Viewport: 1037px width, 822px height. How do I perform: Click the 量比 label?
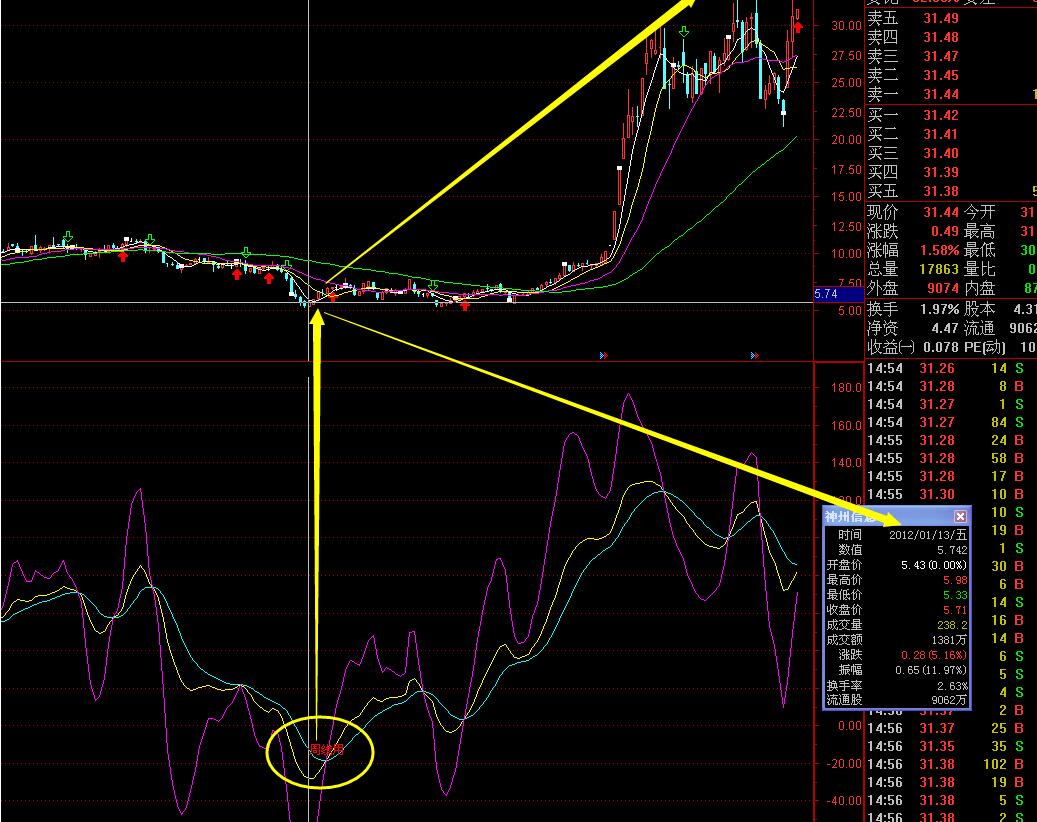pyautogui.click(x=979, y=270)
